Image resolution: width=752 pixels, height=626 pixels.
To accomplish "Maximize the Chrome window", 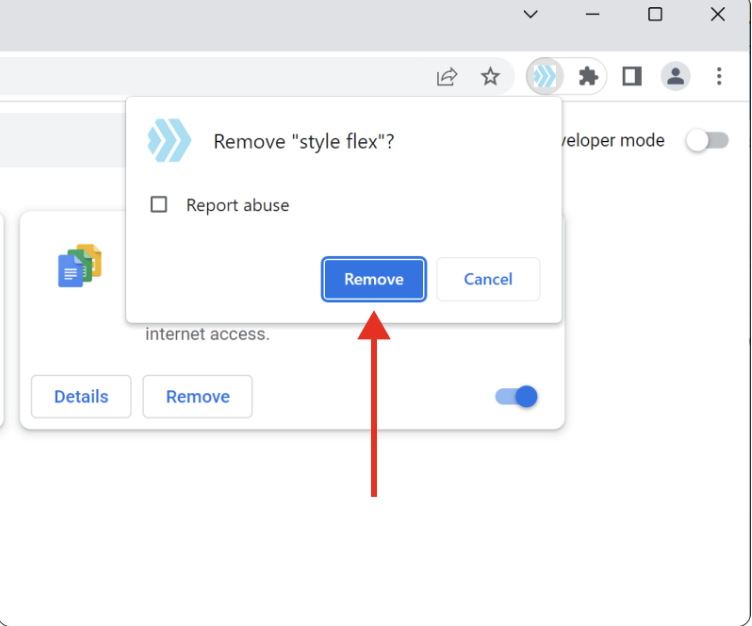I will (x=655, y=14).
